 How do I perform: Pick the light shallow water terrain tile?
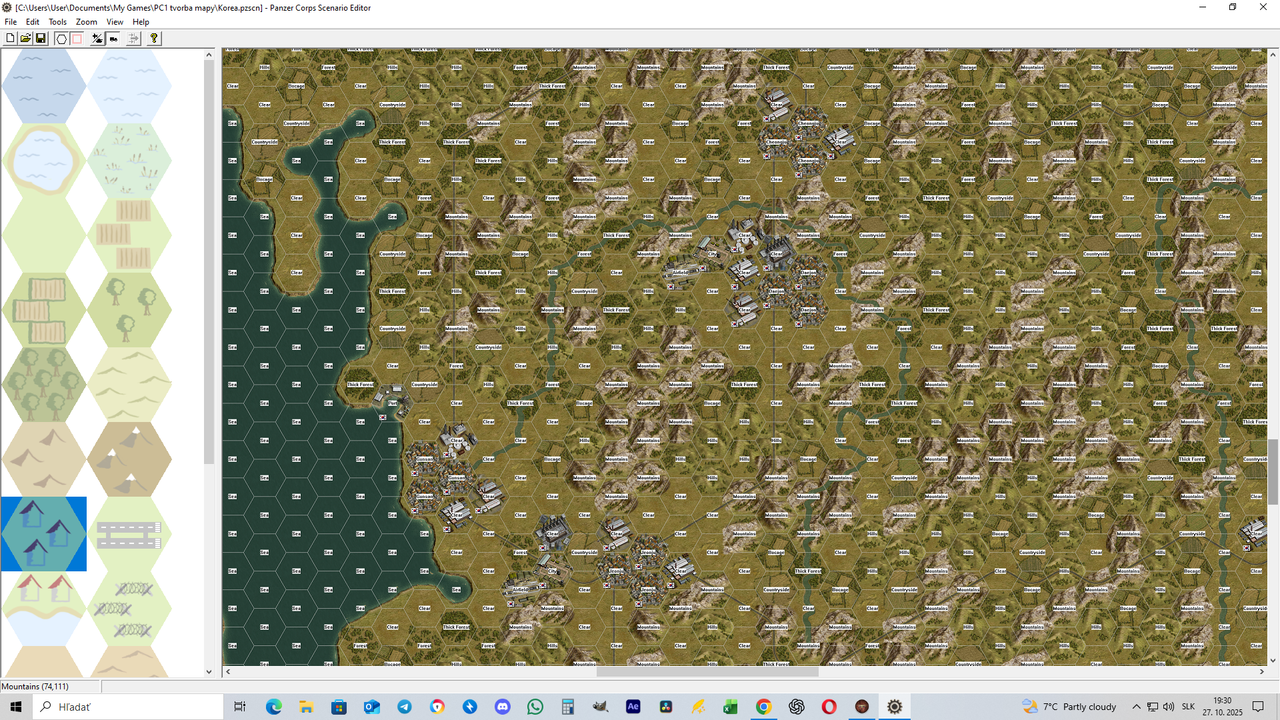pyautogui.click(x=129, y=86)
